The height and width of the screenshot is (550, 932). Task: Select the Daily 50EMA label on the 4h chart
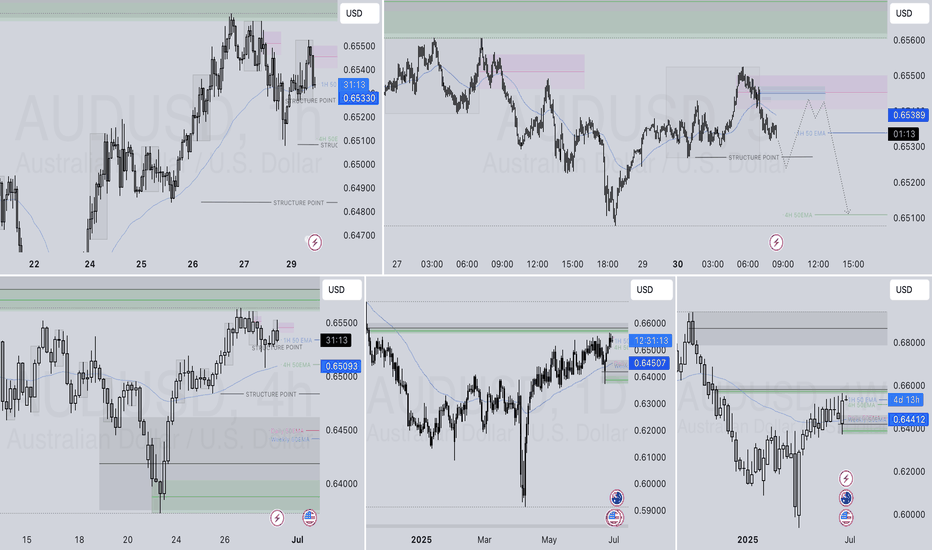[287, 430]
